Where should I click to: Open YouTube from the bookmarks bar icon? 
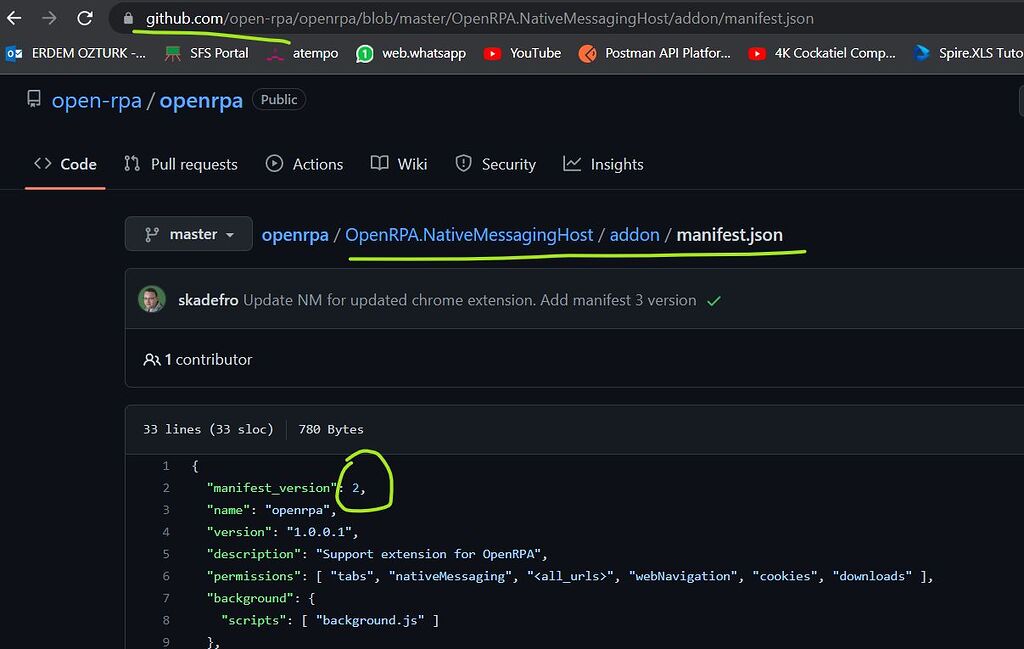(x=493, y=55)
